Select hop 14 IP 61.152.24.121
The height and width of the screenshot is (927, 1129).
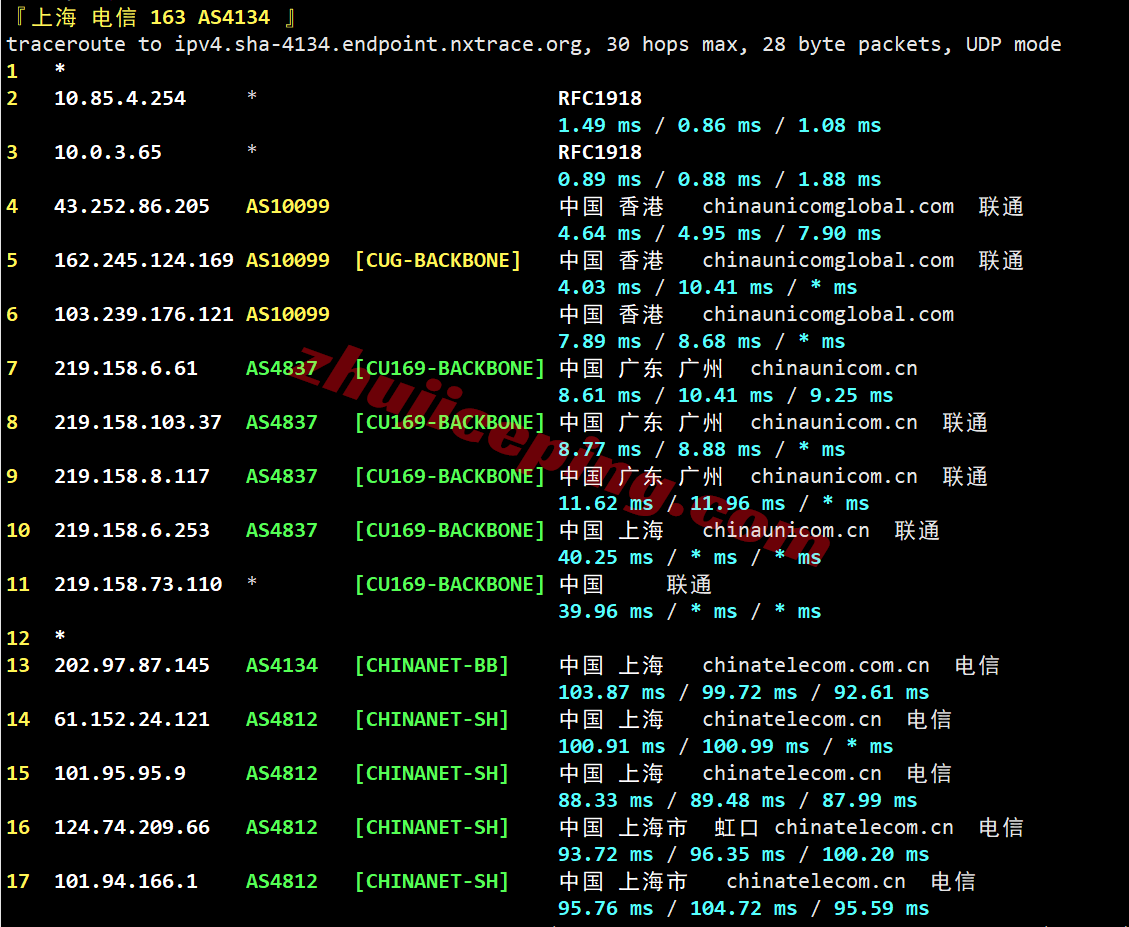point(132,720)
